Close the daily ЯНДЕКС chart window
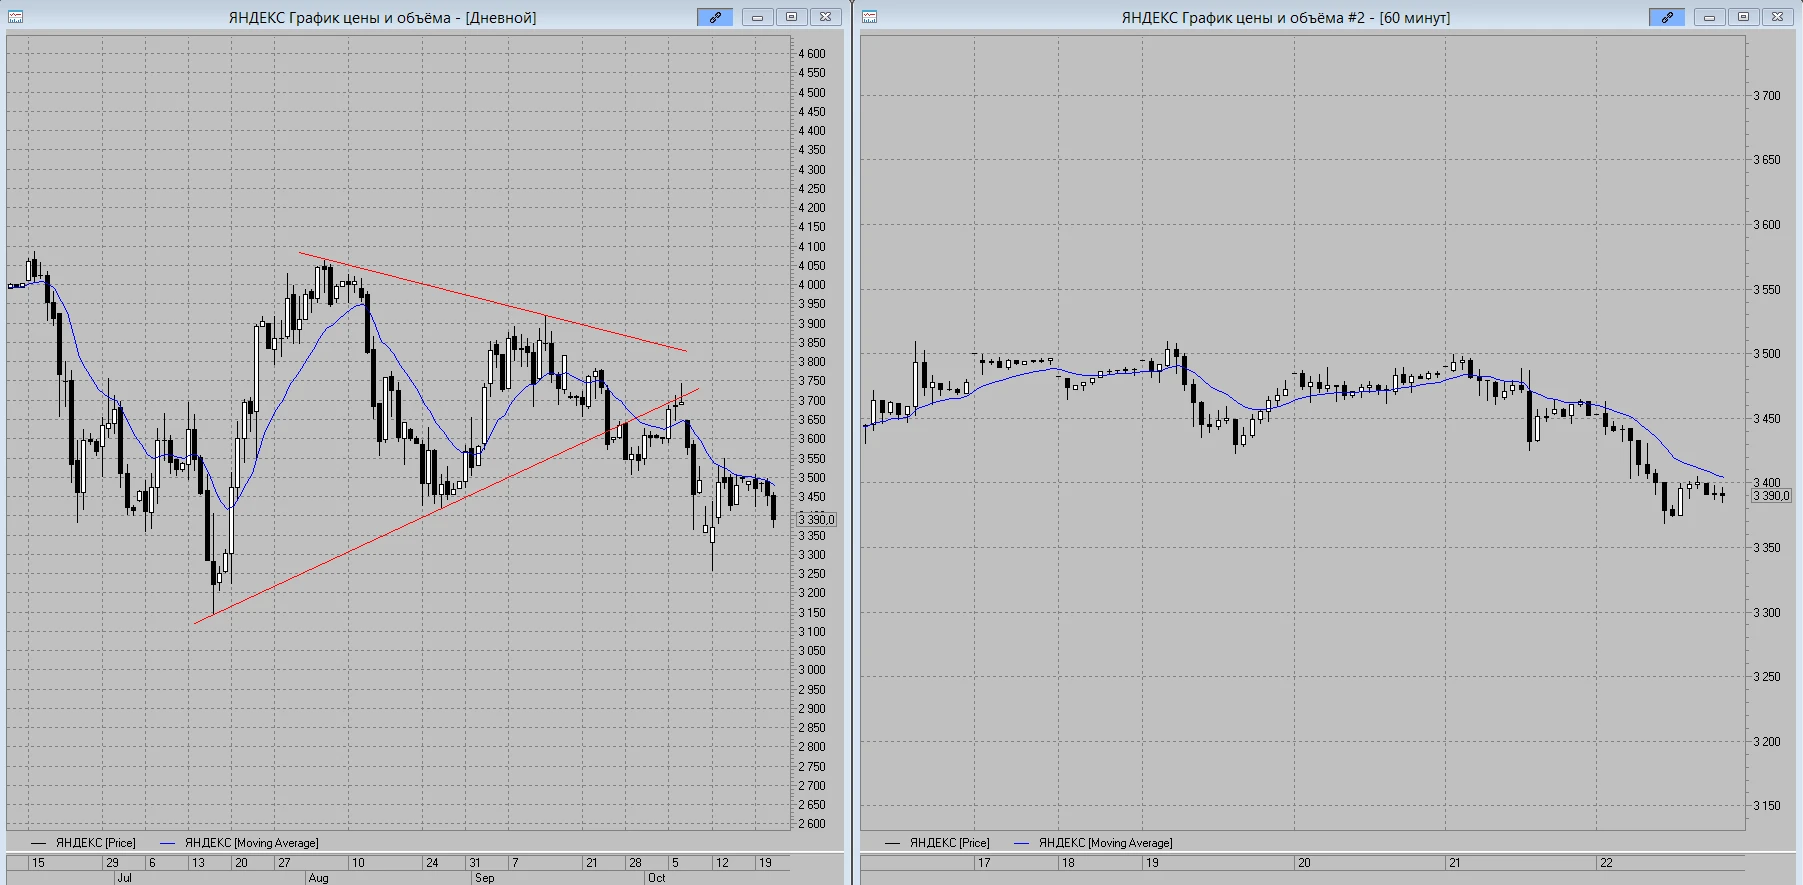Viewport: 1803px width, 885px height. [x=825, y=17]
